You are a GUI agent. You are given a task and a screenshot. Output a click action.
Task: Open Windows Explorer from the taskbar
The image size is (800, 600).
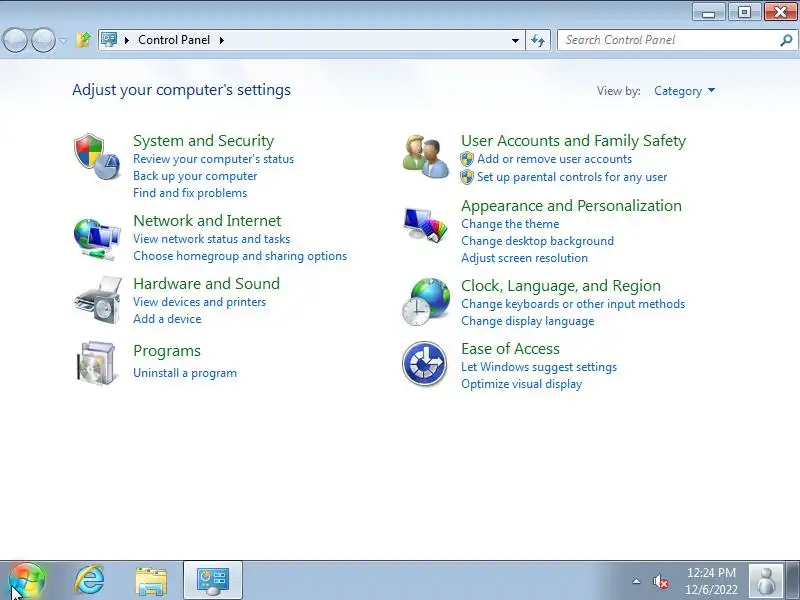point(151,581)
